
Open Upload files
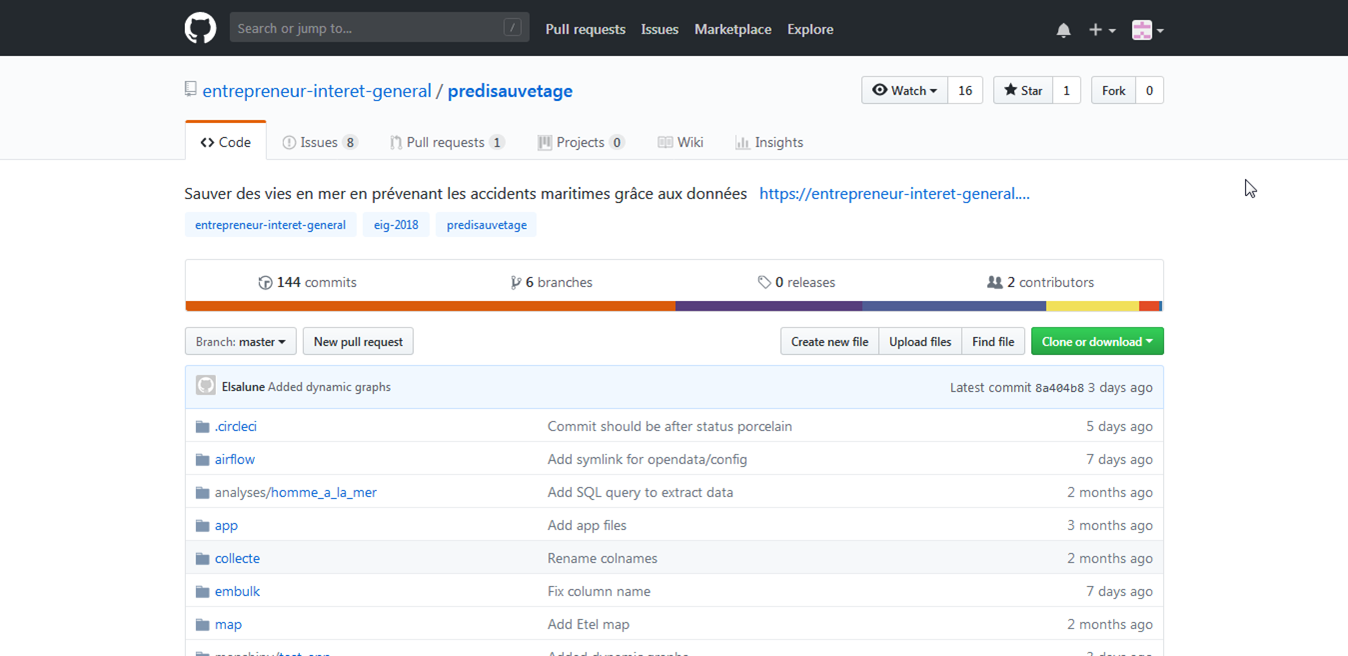[x=920, y=341]
